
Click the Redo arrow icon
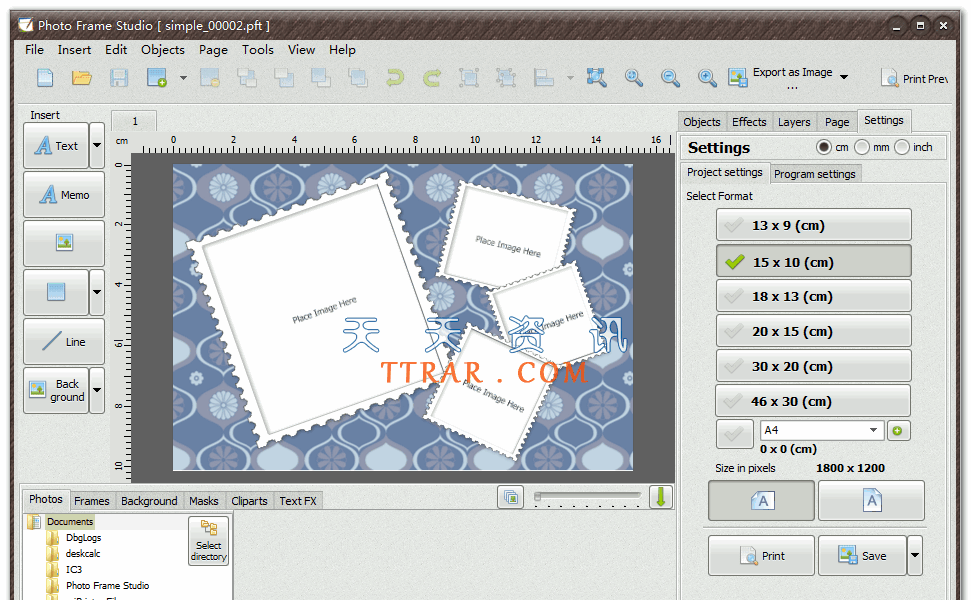(432, 78)
